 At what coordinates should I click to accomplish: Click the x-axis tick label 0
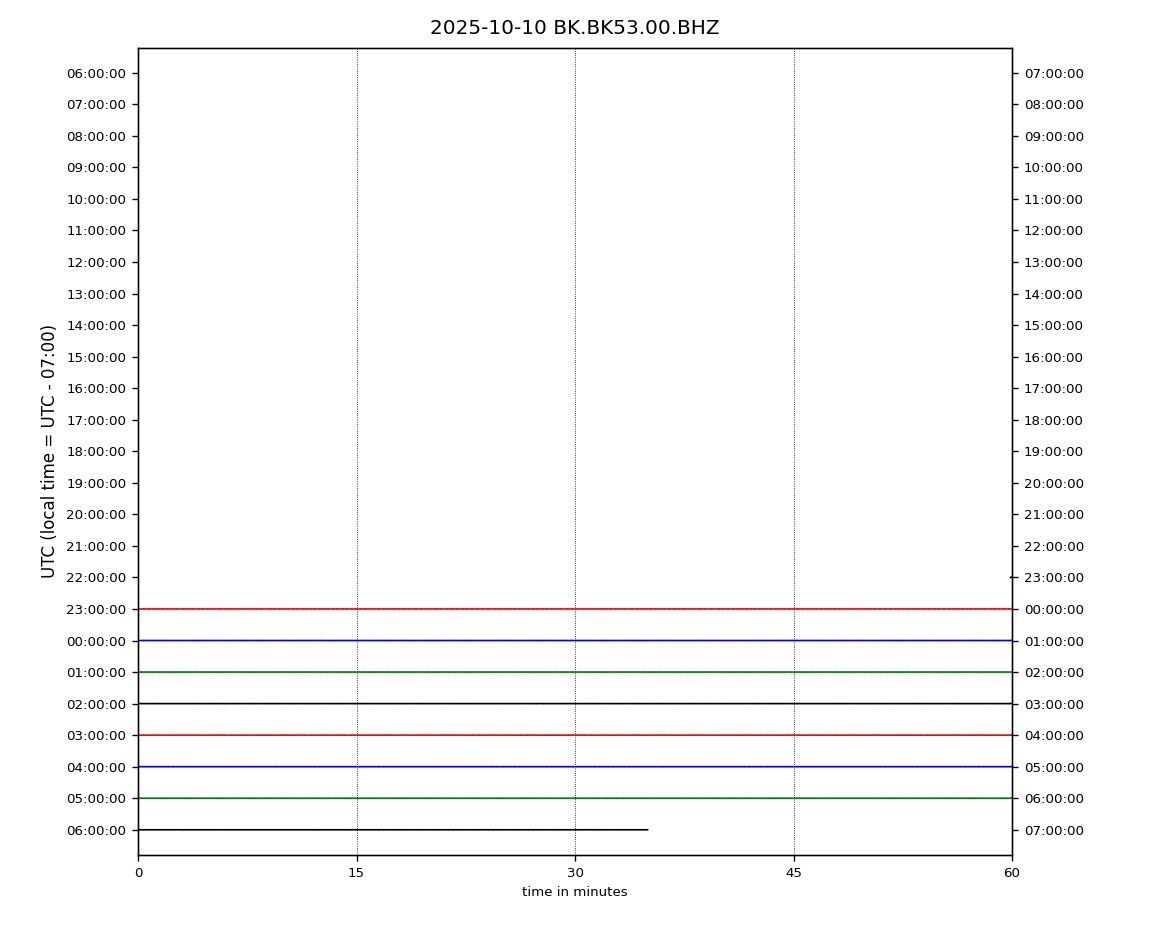pyautogui.click(x=138, y=873)
